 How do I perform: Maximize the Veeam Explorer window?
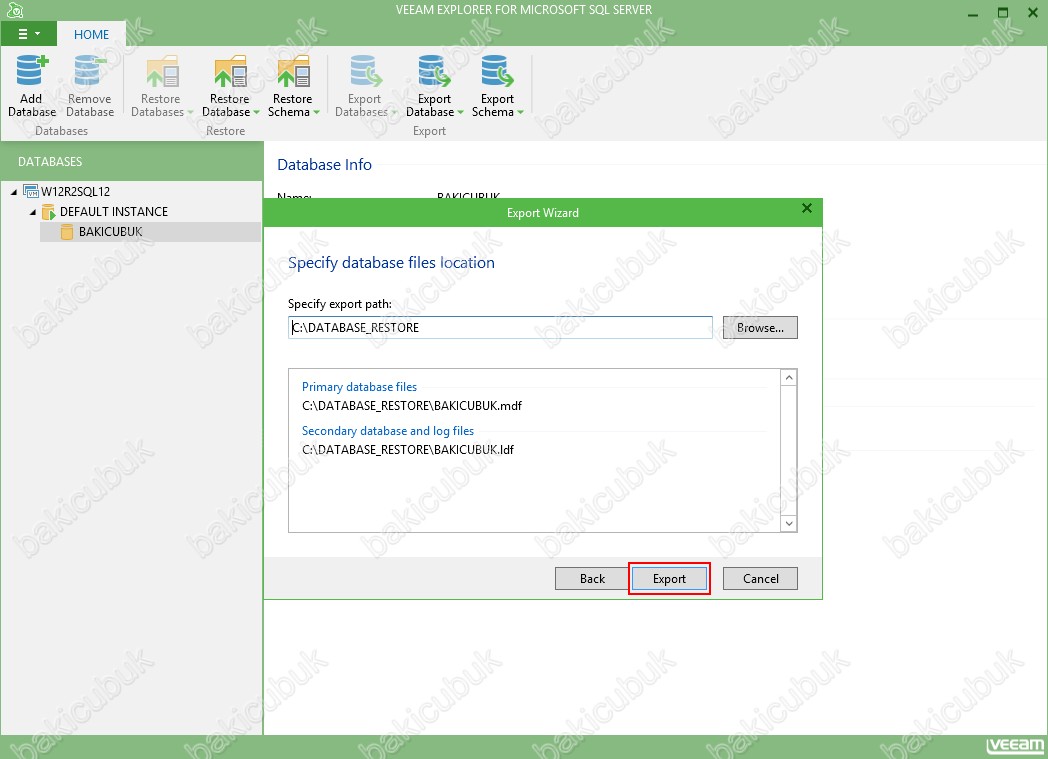pyautogui.click(x=1003, y=13)
